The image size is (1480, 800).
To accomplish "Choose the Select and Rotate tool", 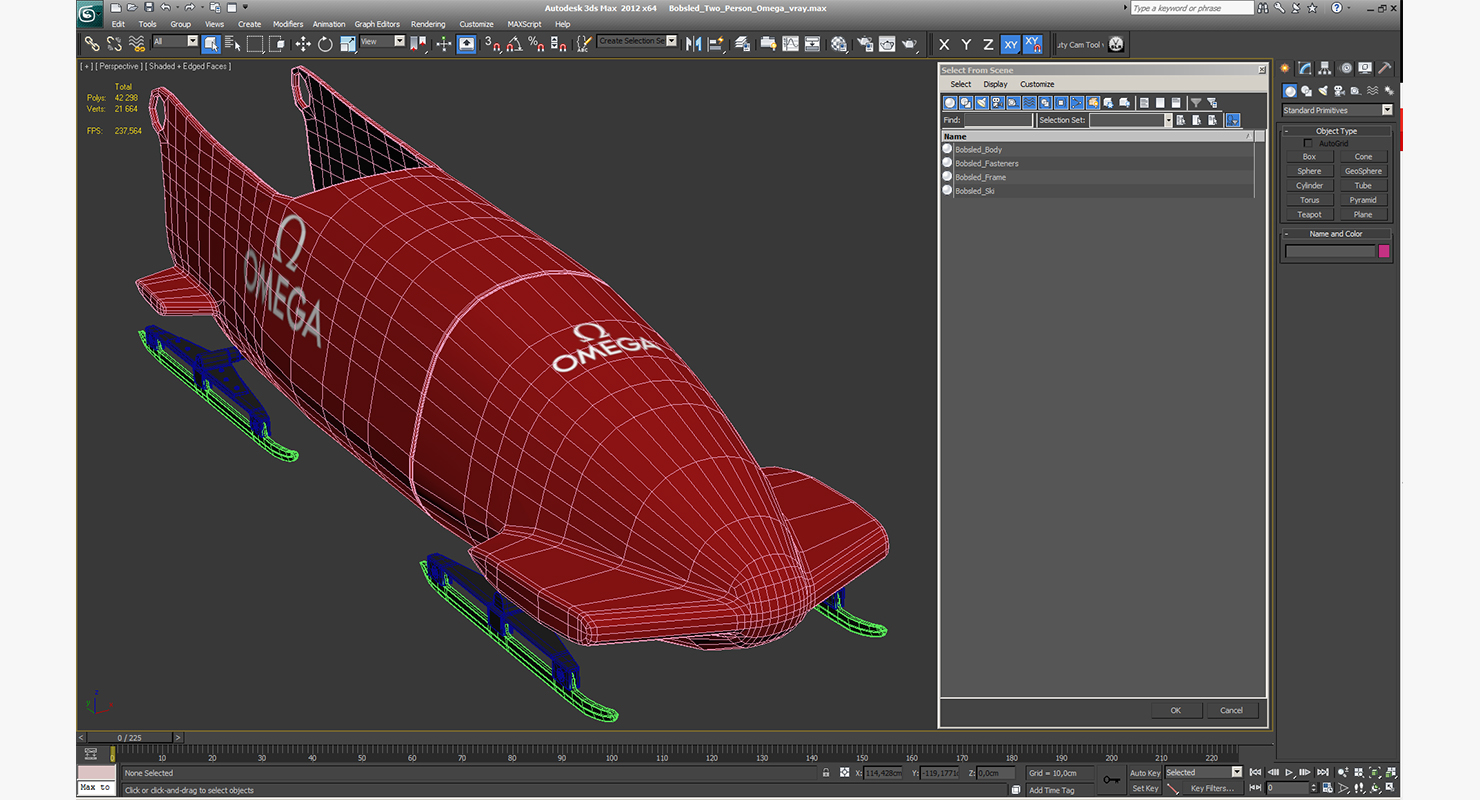I will tap(325, 44).
